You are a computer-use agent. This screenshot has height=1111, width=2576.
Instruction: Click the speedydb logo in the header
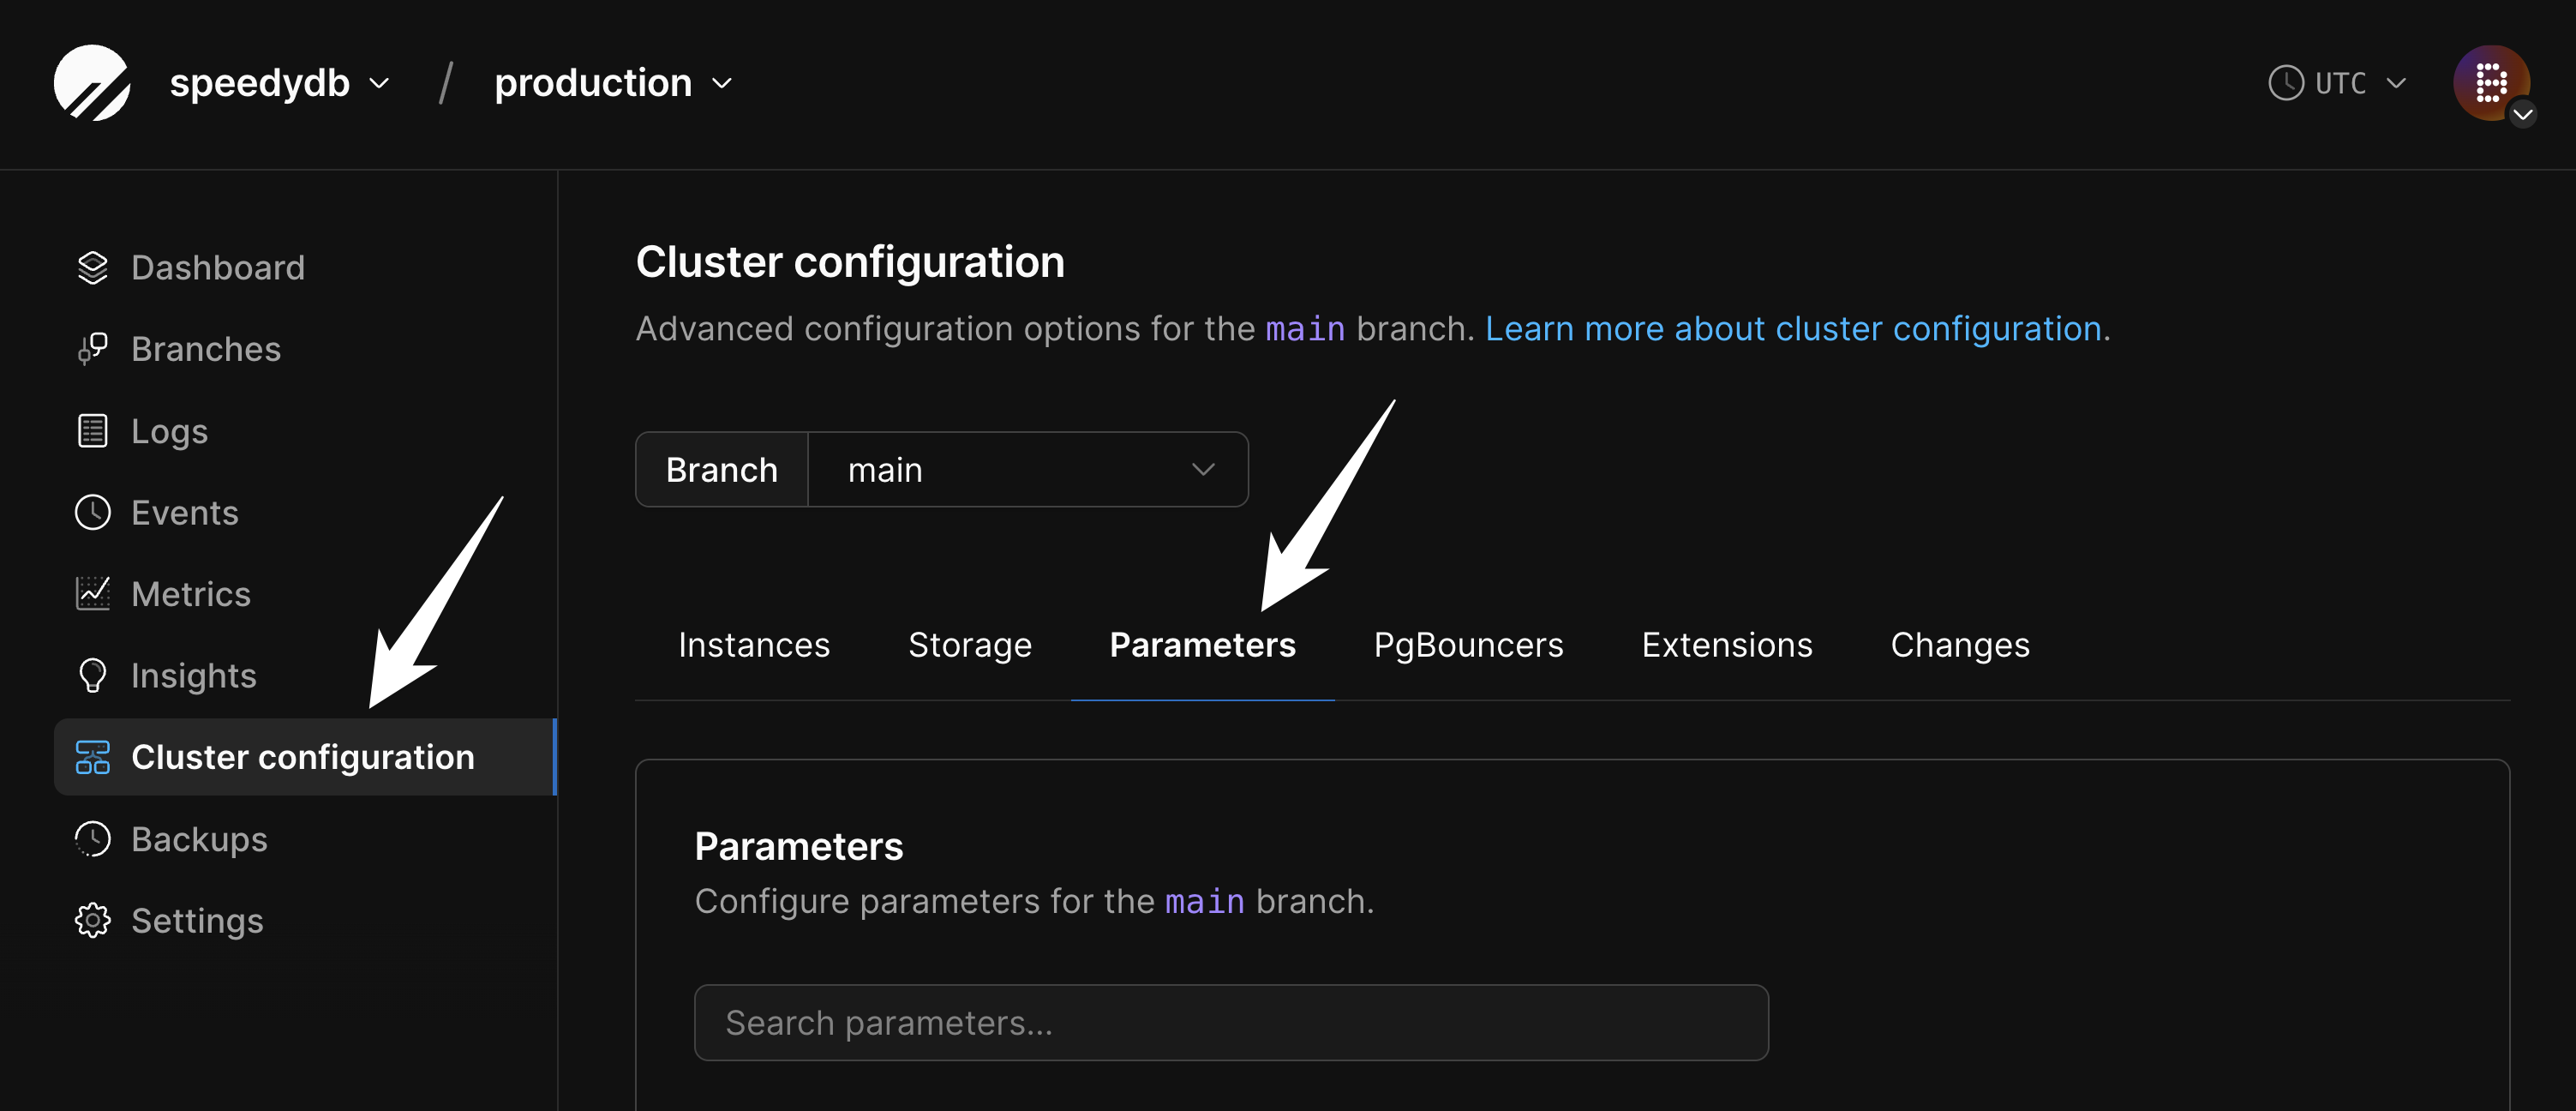click(92, 83)
